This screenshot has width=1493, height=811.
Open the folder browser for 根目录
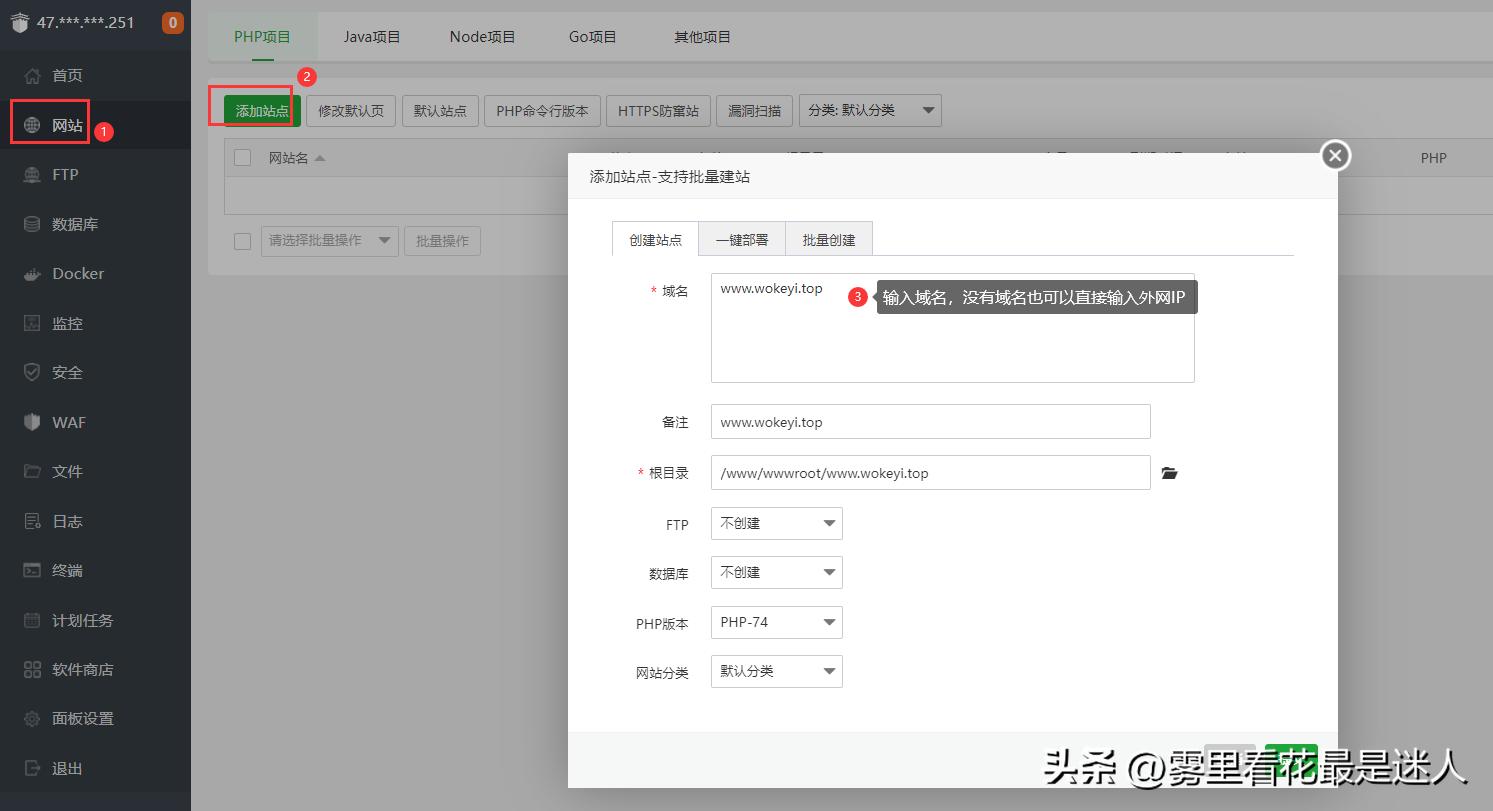pyautogui.click(x=1170, y=472)
